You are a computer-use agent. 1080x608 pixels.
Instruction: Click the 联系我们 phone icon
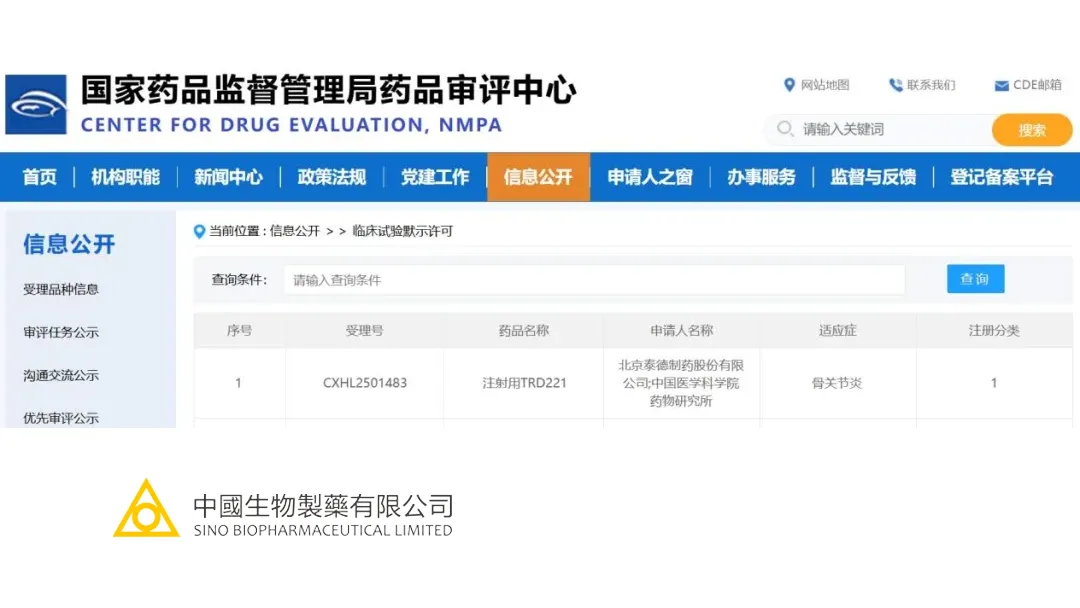[x=897, y=85]
